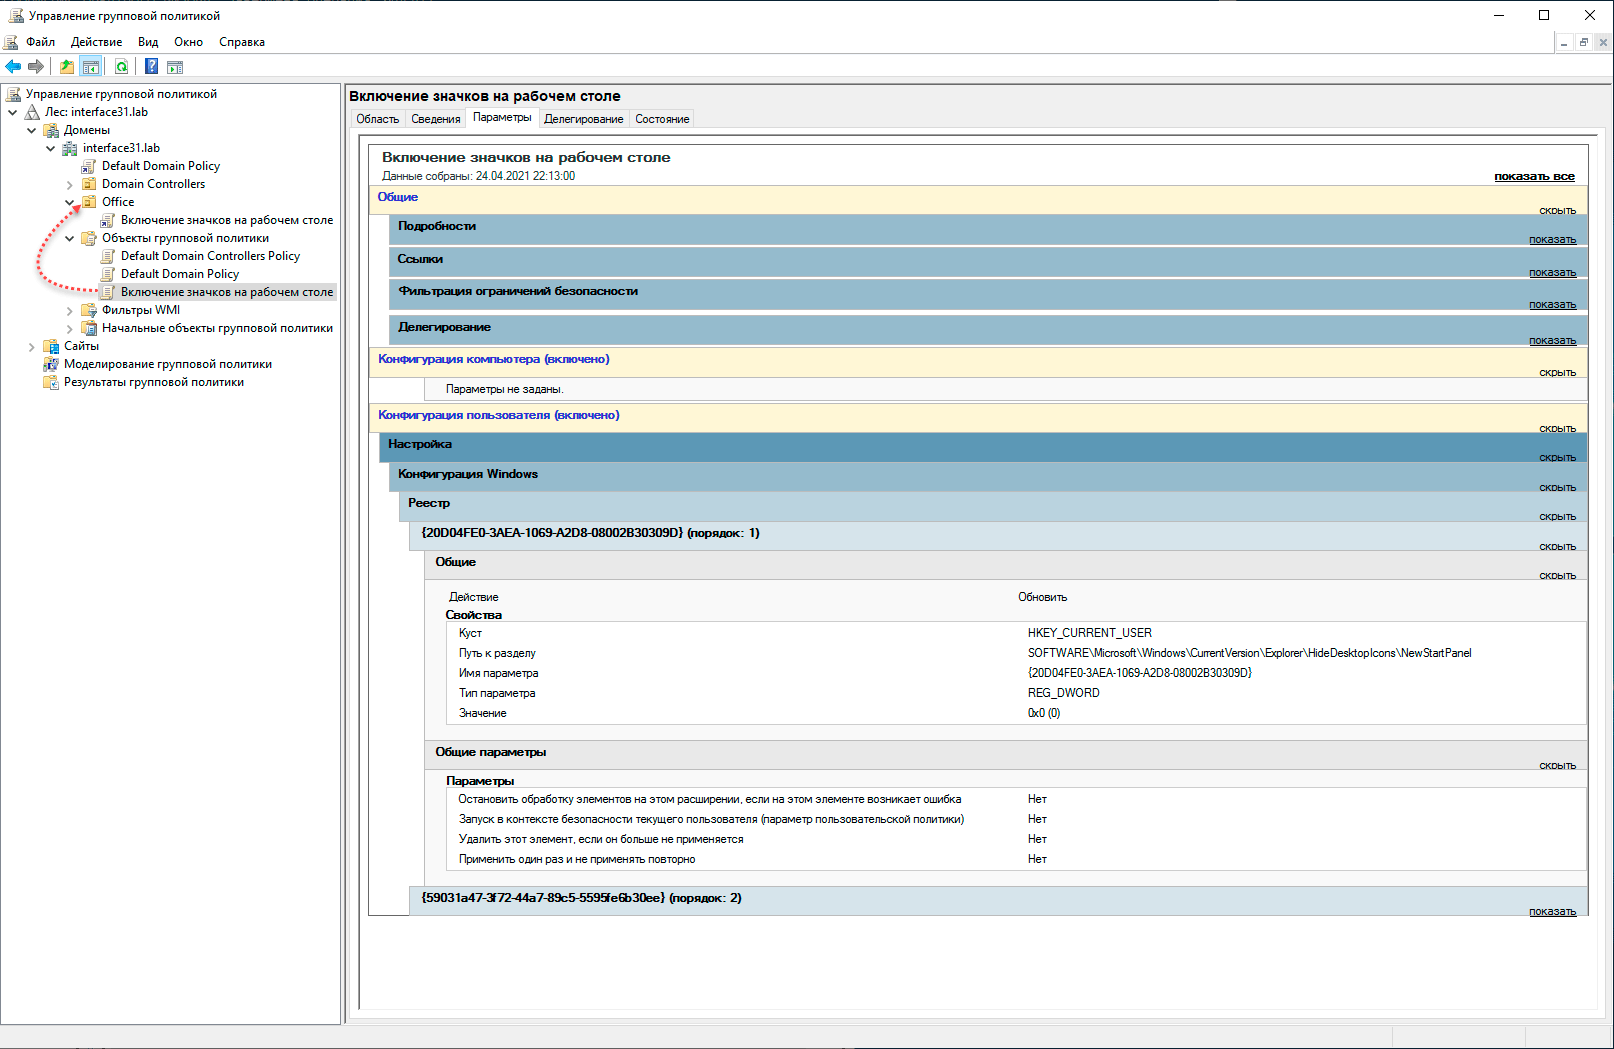Collapse the Office organizational unit
Viewport: 1614px width, 1049px height.
[70, 202]
